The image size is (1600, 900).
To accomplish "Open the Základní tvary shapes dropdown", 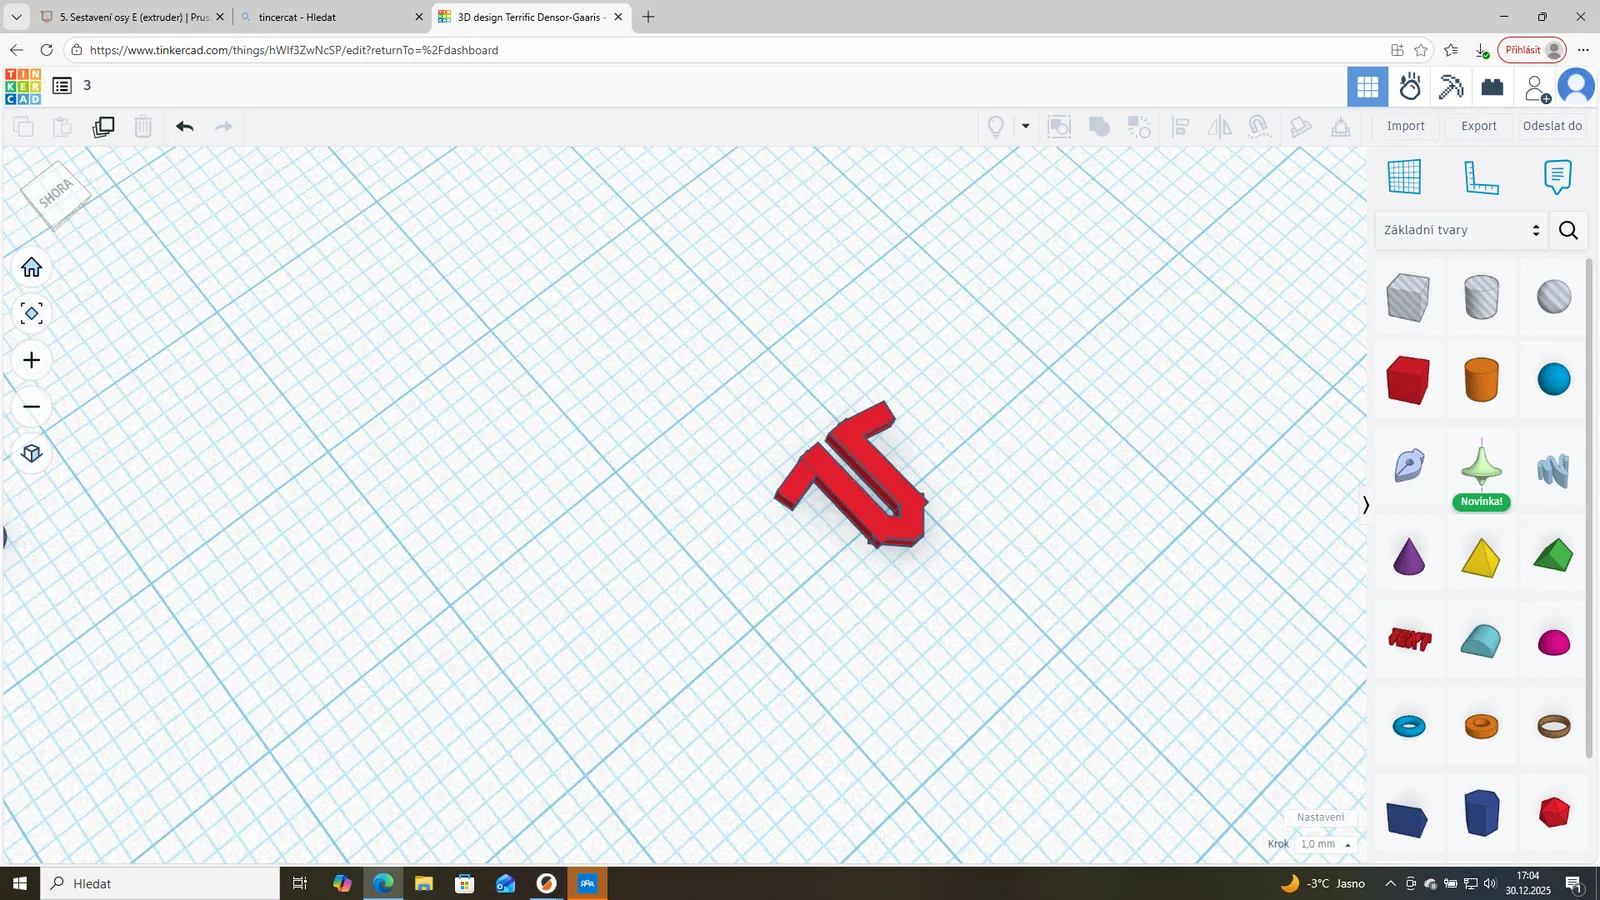I will (1460, 230).
